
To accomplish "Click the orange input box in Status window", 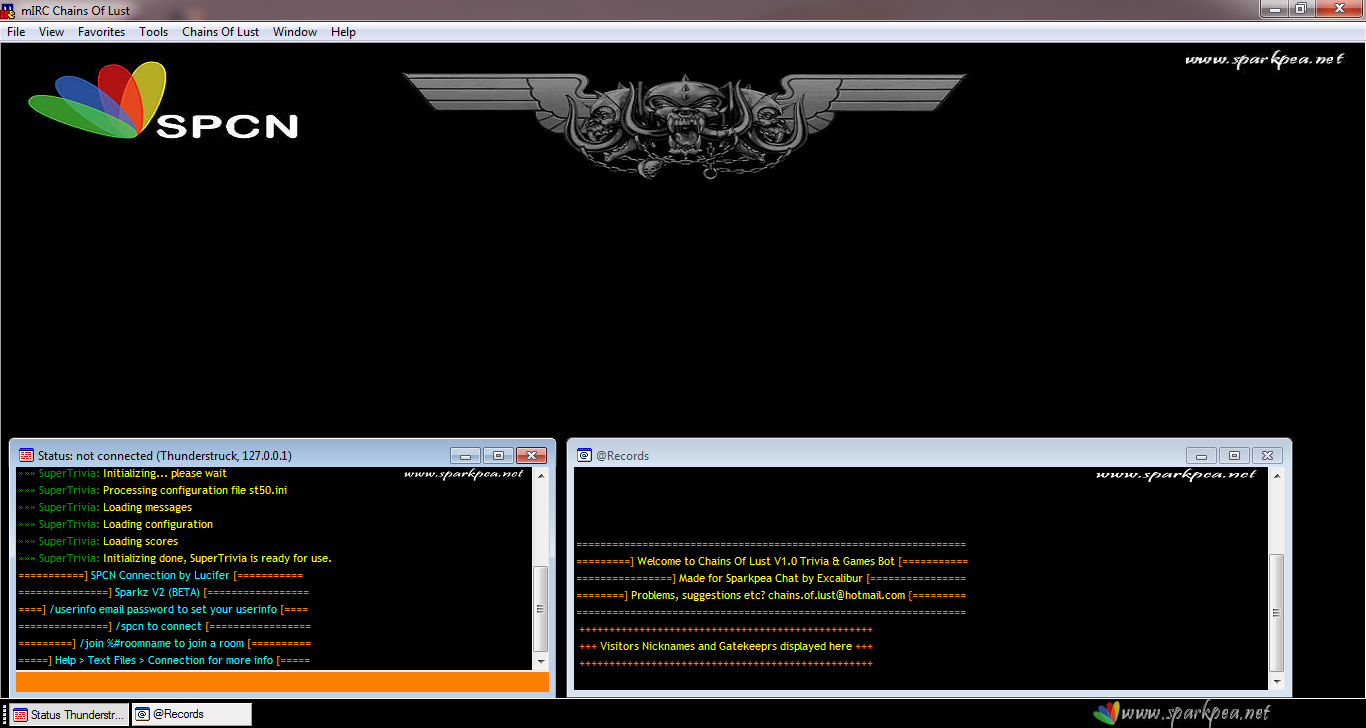I will (x=283, y=682).
